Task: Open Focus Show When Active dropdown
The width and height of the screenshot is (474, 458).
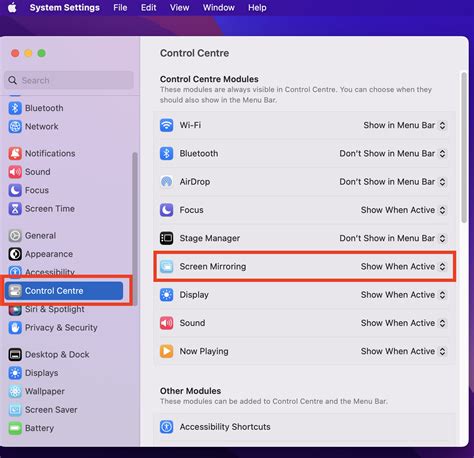Action: point(403,210)
